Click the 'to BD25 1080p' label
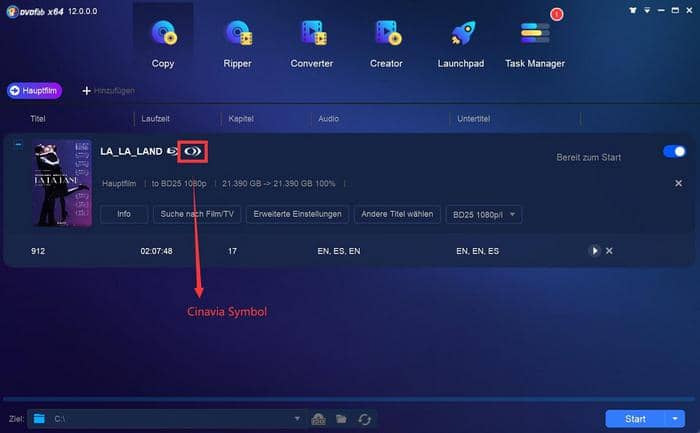 (x=179, y=183)
